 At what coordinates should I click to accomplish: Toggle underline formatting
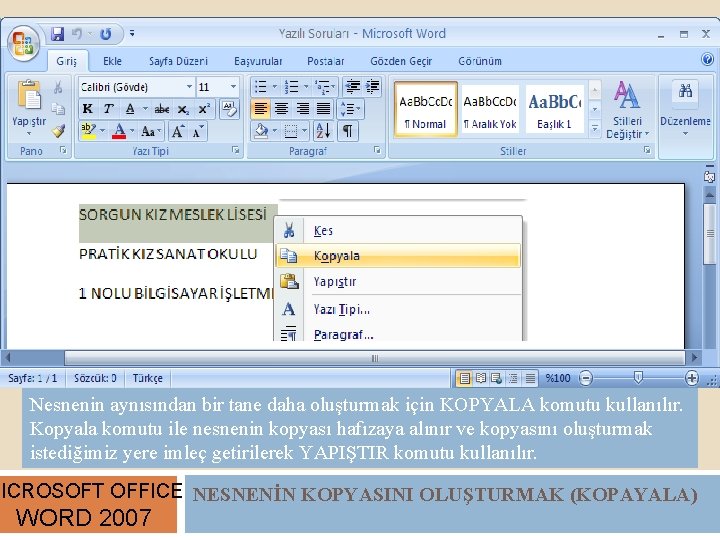click(130, 109)
